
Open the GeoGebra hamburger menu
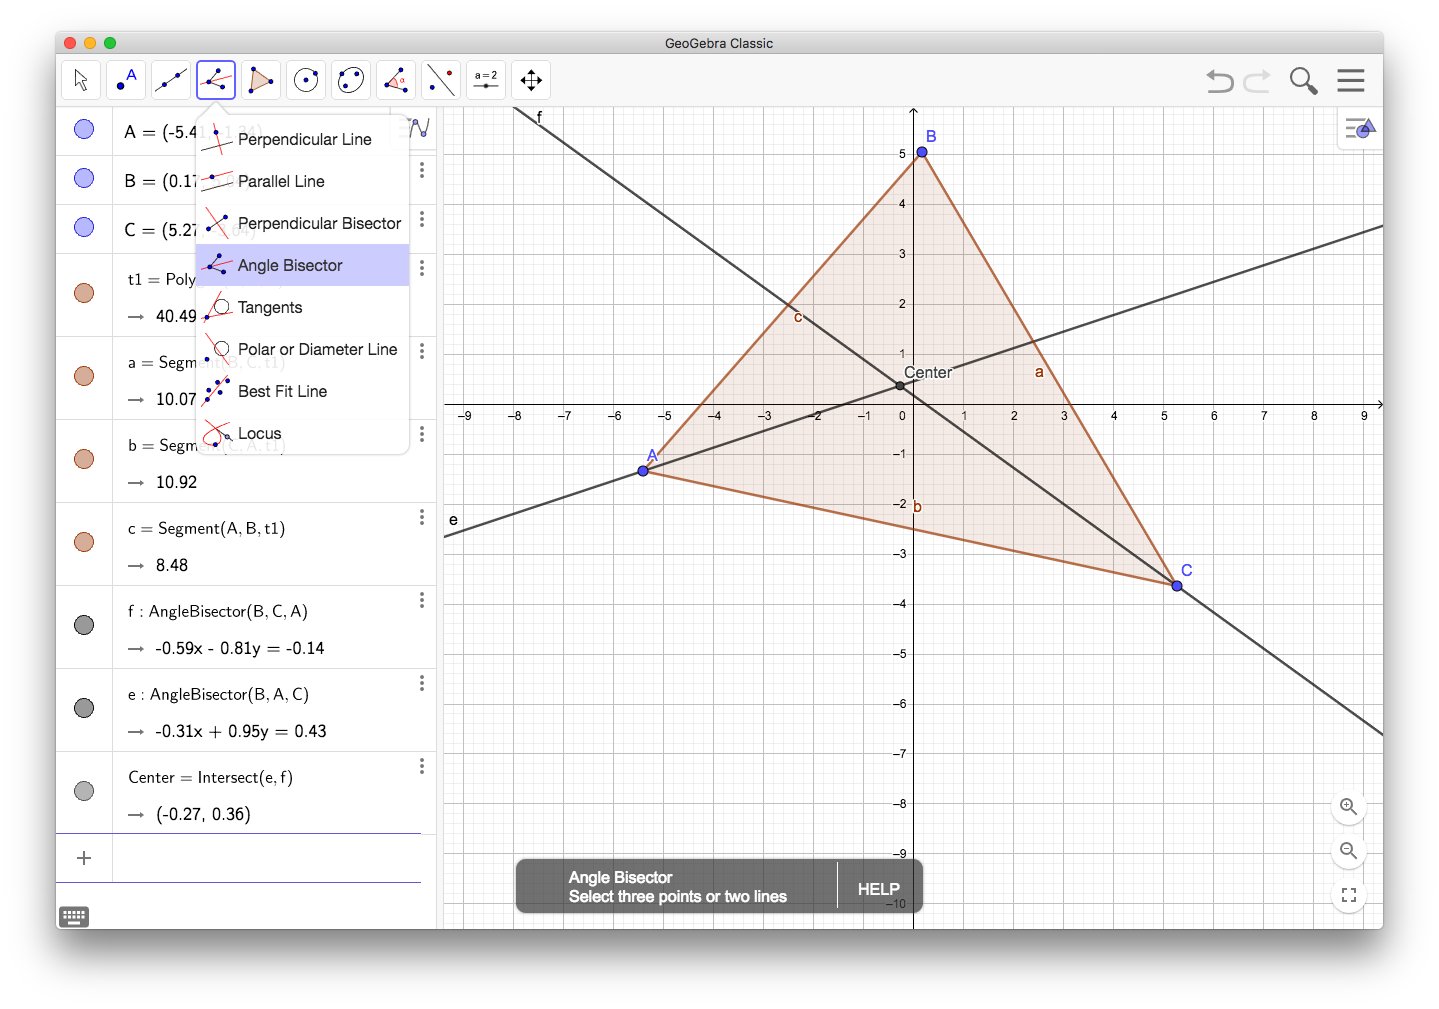(1349, 80)
